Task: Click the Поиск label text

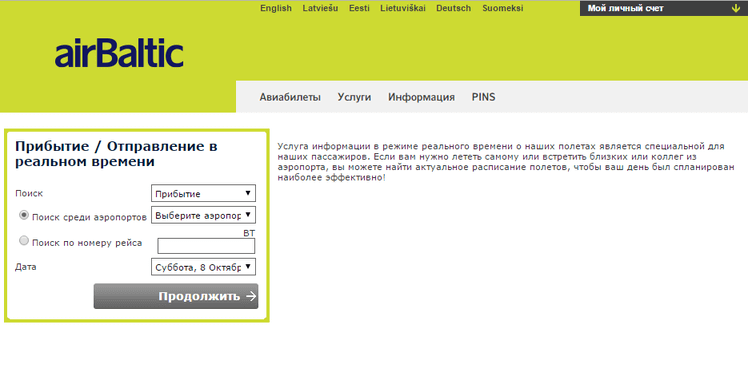Action: tap(29, 193)
